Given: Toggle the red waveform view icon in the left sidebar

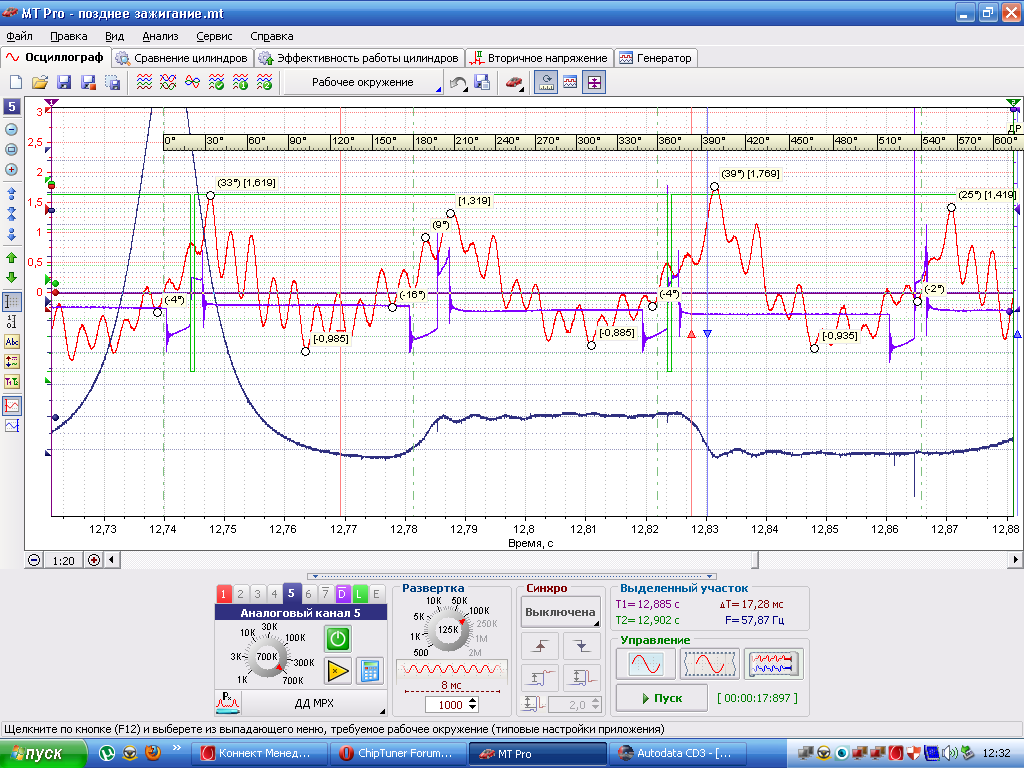Looking at the screenshot, I should click(12, 406).
